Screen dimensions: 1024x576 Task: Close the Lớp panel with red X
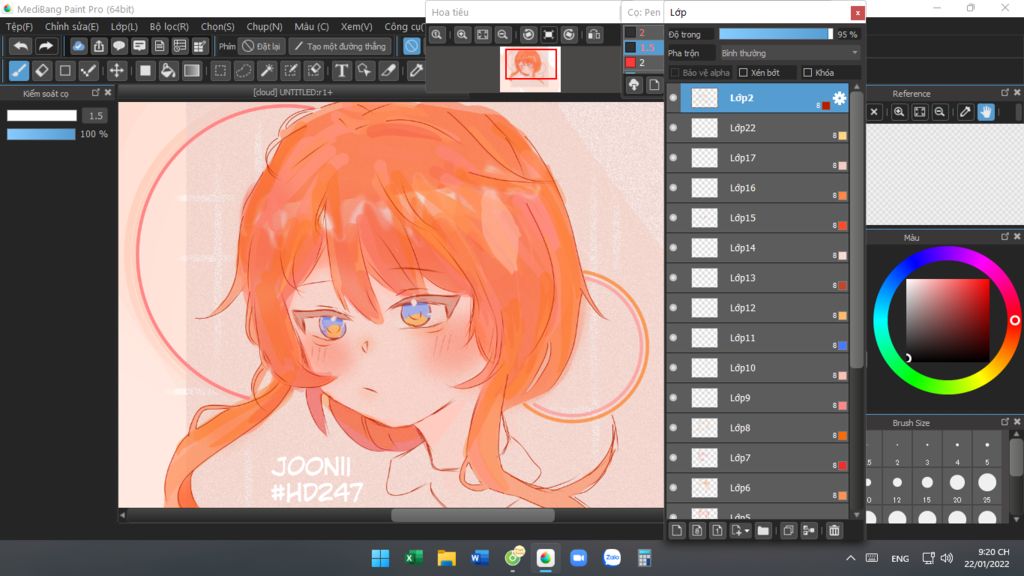click(857, 12)
